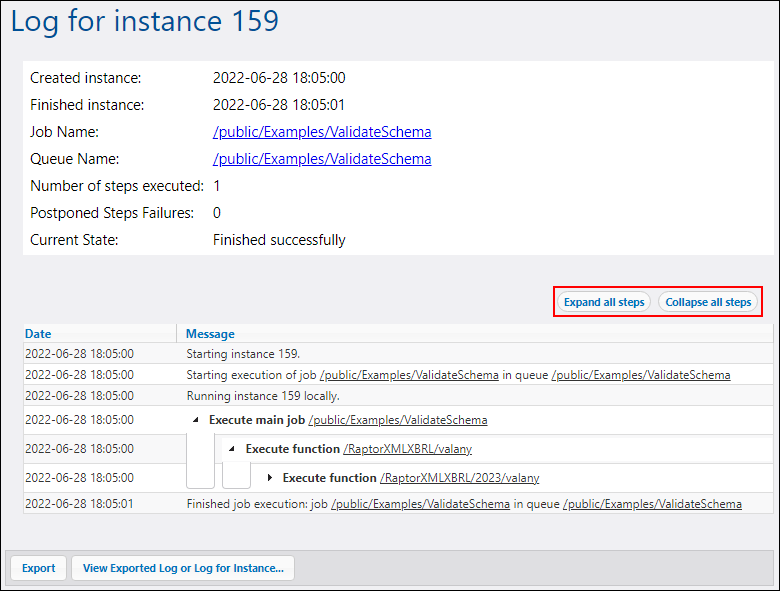Export the instance log

point(39,568)
